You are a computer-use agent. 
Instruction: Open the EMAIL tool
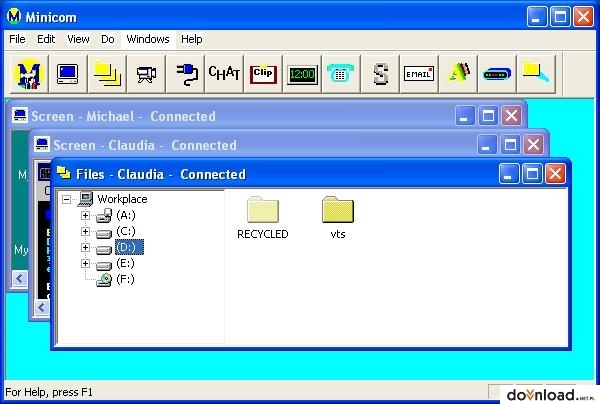[419, 74]
